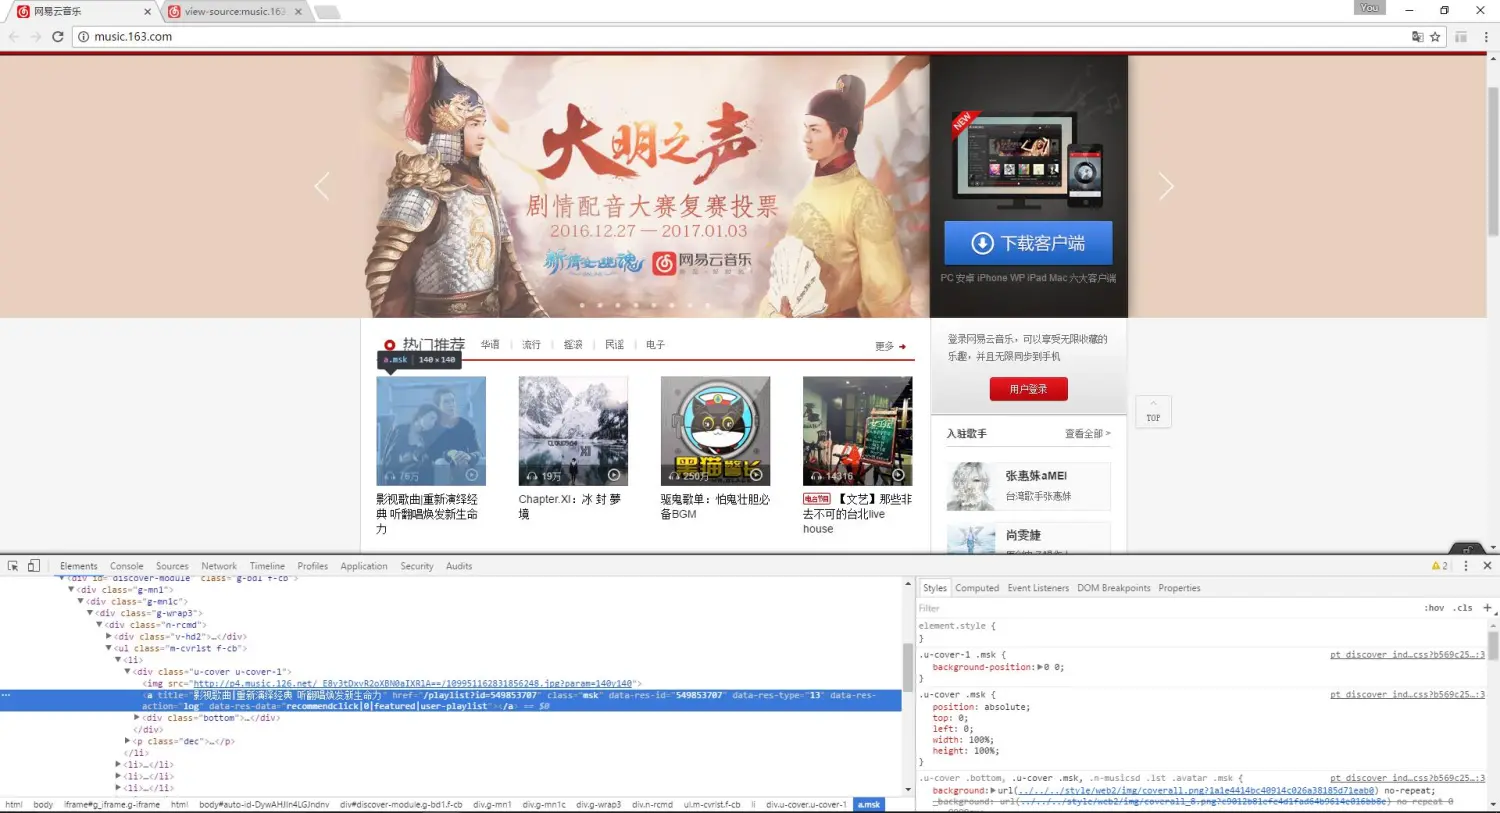Open the Event Listeners tab
The height and width of the screenshot is (813, 1500).
click(x=1038, y=588)
